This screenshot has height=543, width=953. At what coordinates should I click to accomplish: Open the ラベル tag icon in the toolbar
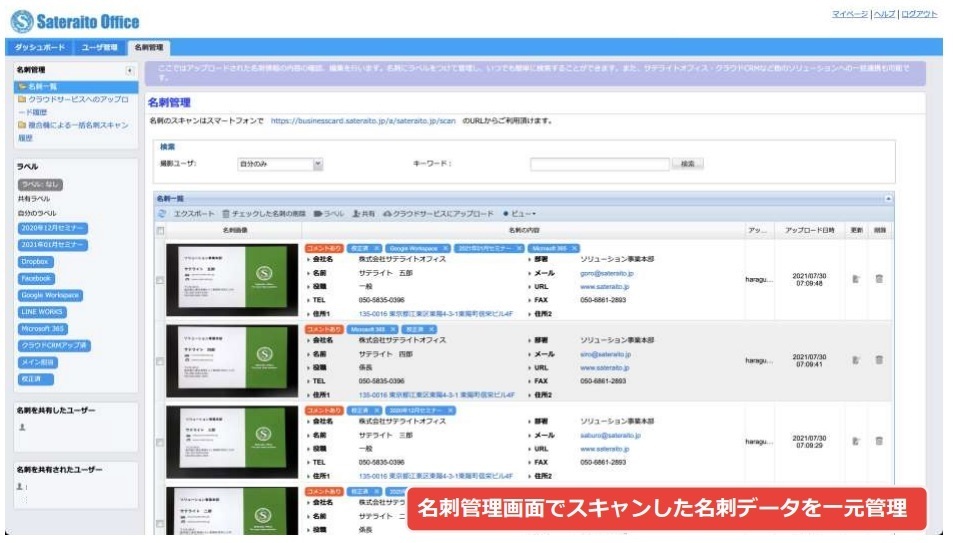coord(319,213)
